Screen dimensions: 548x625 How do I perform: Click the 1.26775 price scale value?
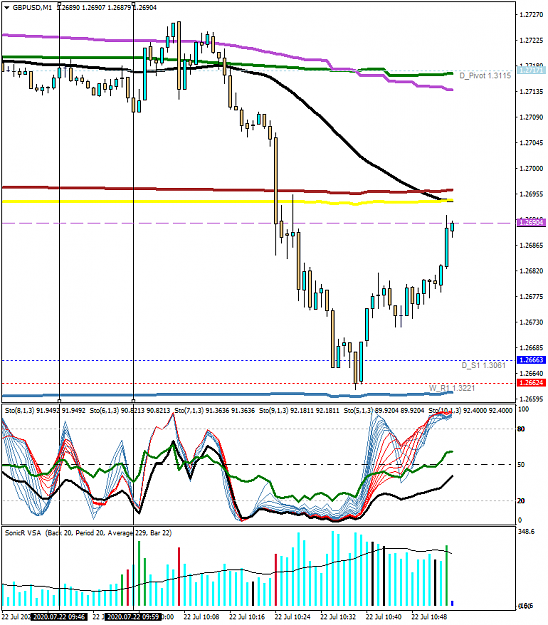pos(531,297)
